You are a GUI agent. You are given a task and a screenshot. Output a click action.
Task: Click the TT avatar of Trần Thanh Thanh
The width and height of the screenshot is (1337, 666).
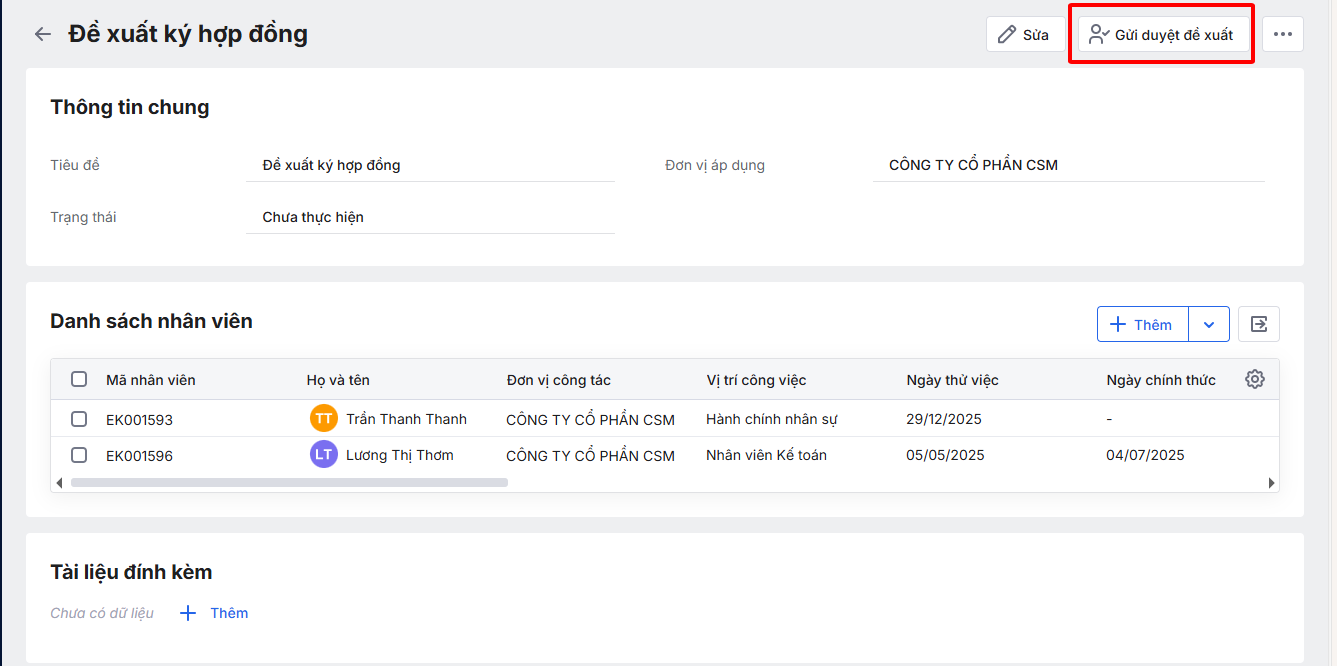click(x=324, y=419)
